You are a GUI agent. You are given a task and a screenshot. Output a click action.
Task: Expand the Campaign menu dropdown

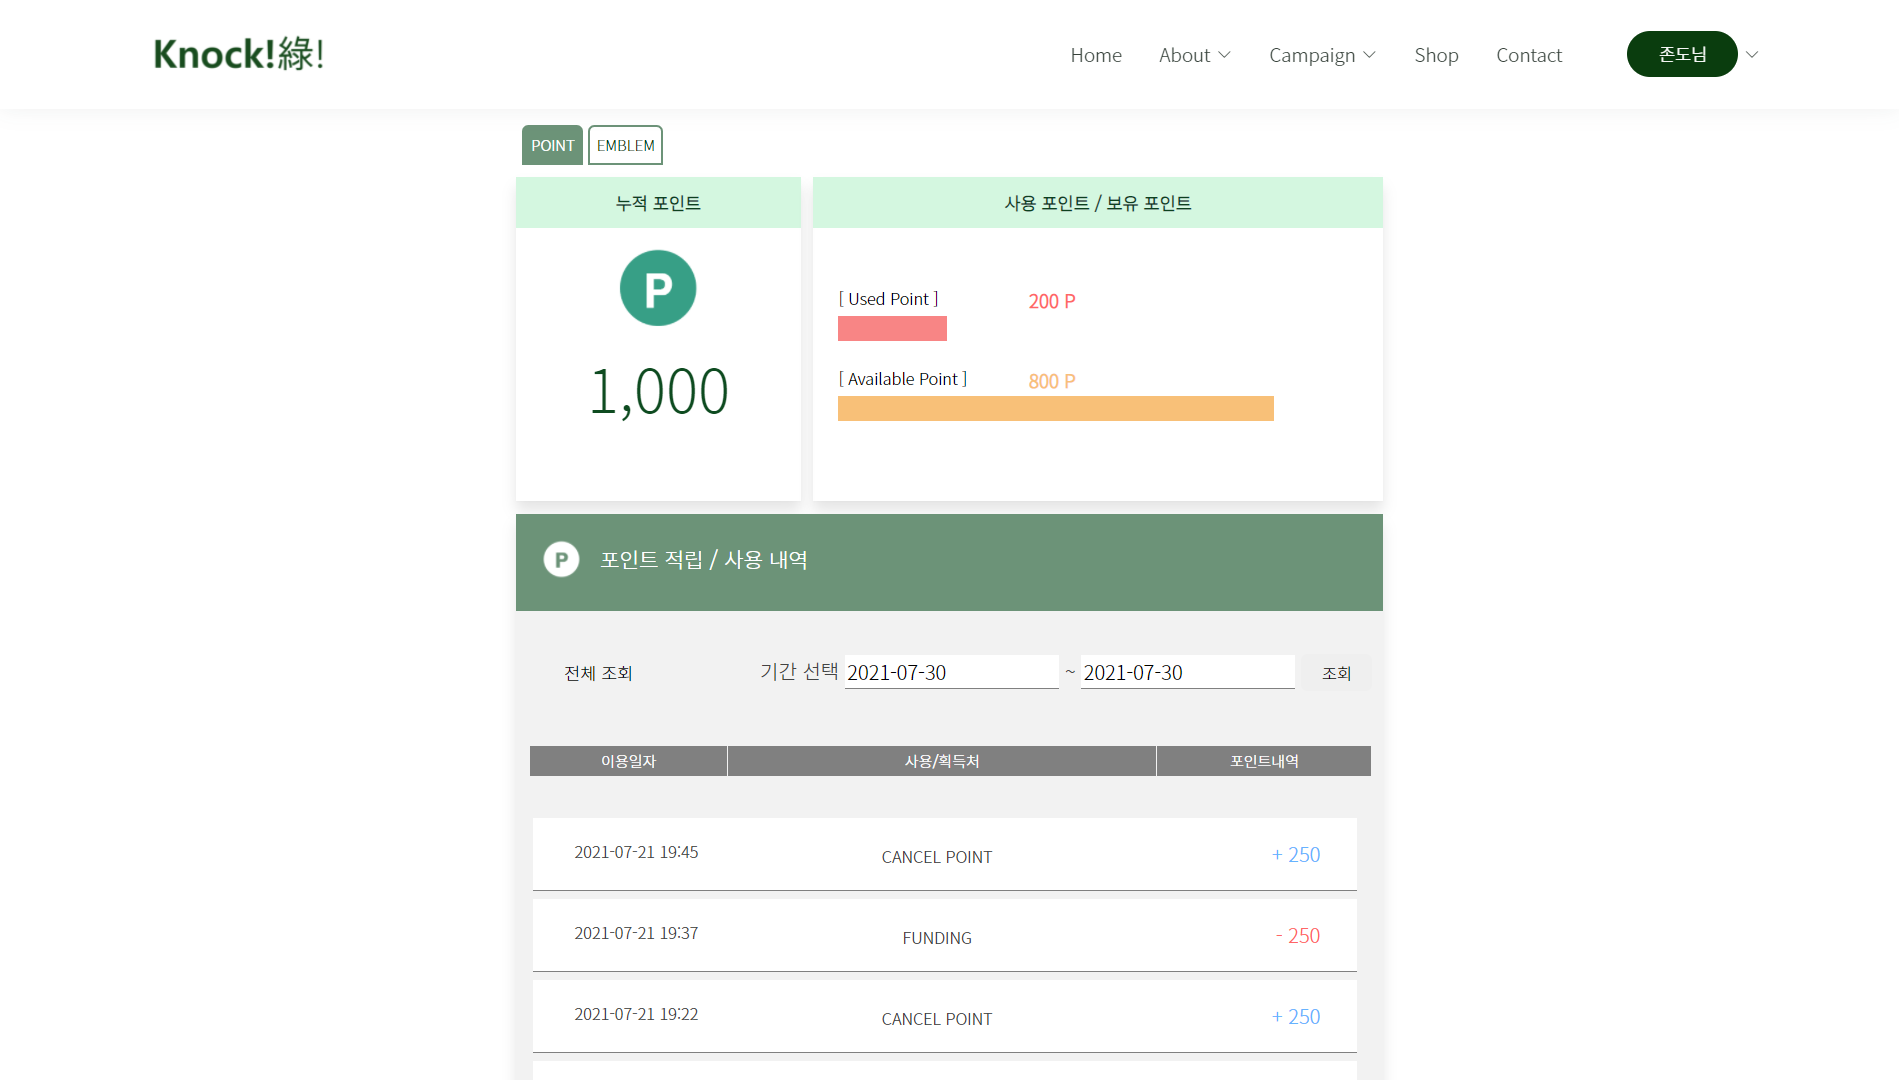(x=1322, y=55)
